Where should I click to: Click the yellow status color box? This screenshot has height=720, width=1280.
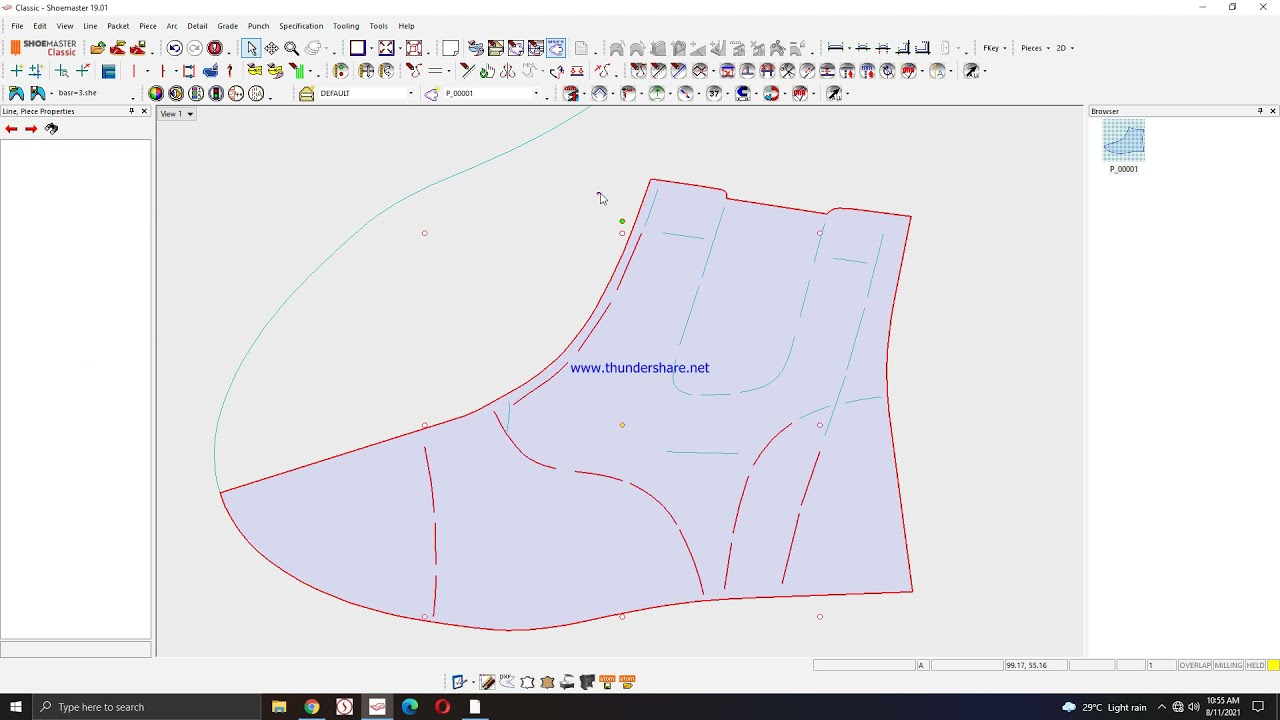[1273, 665]
